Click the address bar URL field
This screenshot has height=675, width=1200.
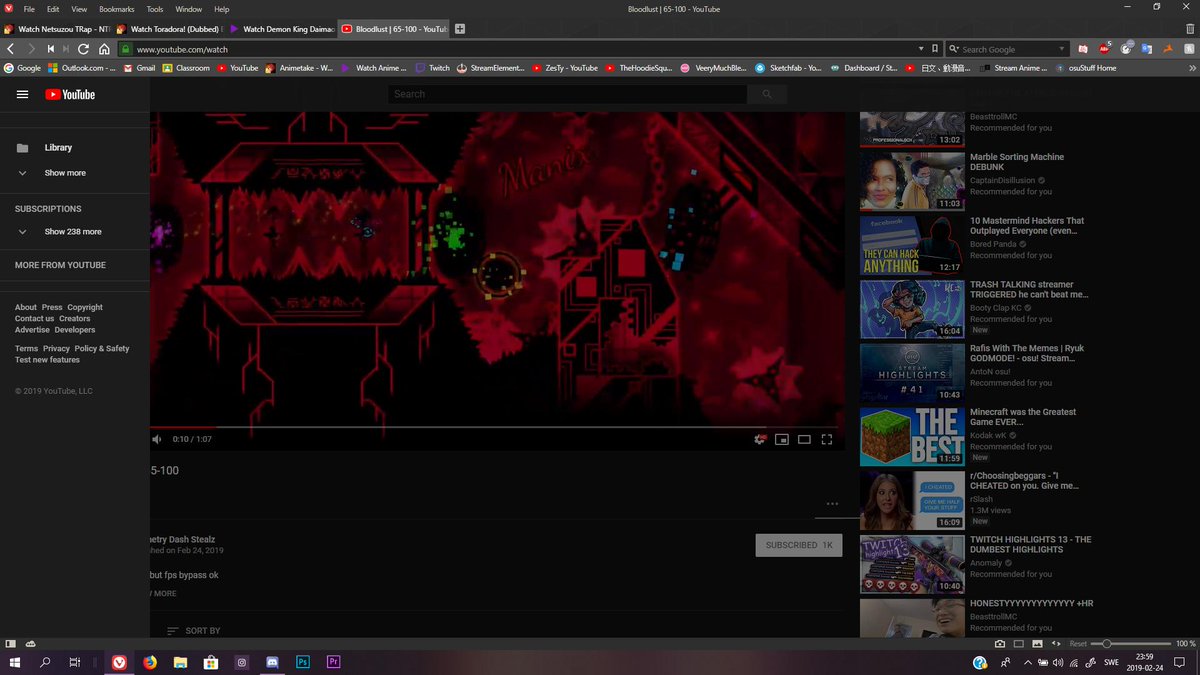coord(525,48)
